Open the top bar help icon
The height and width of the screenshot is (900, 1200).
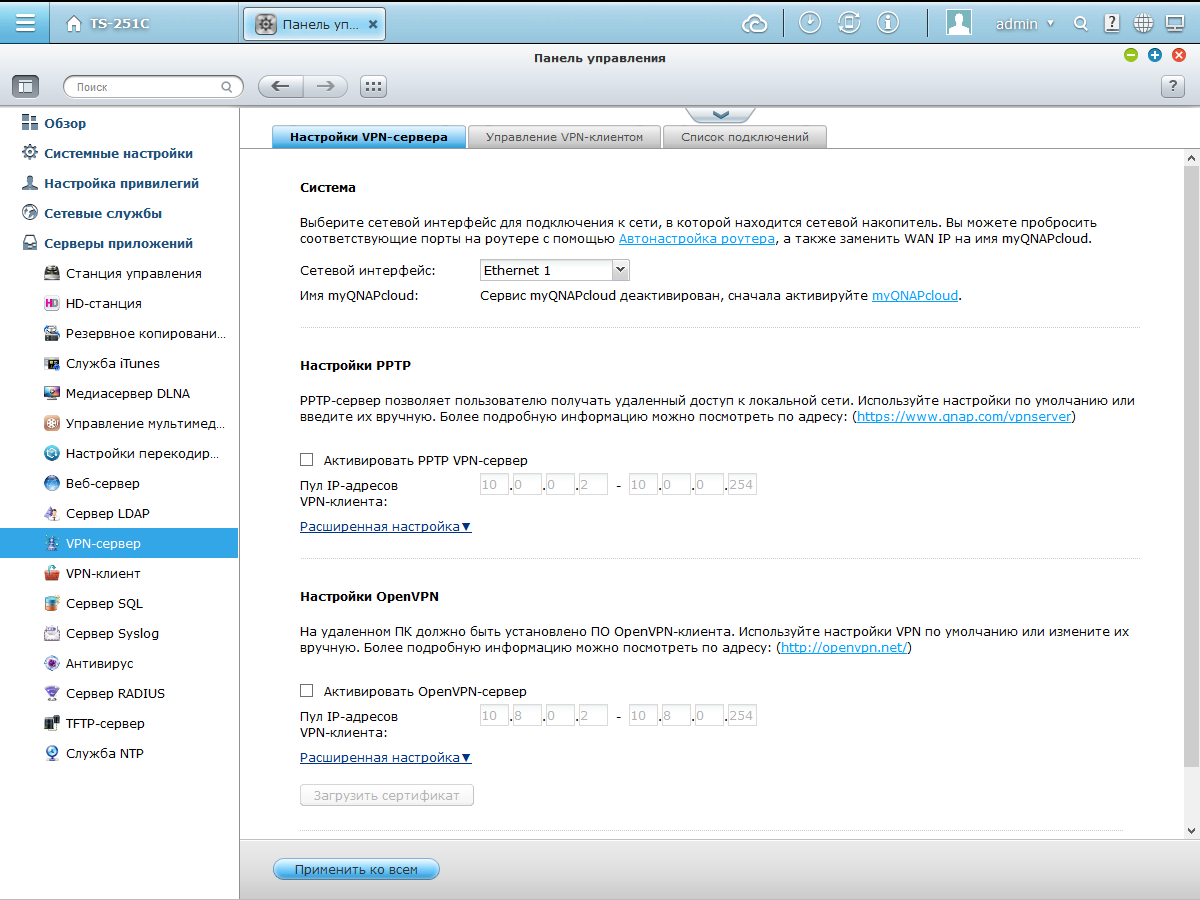1112,23
